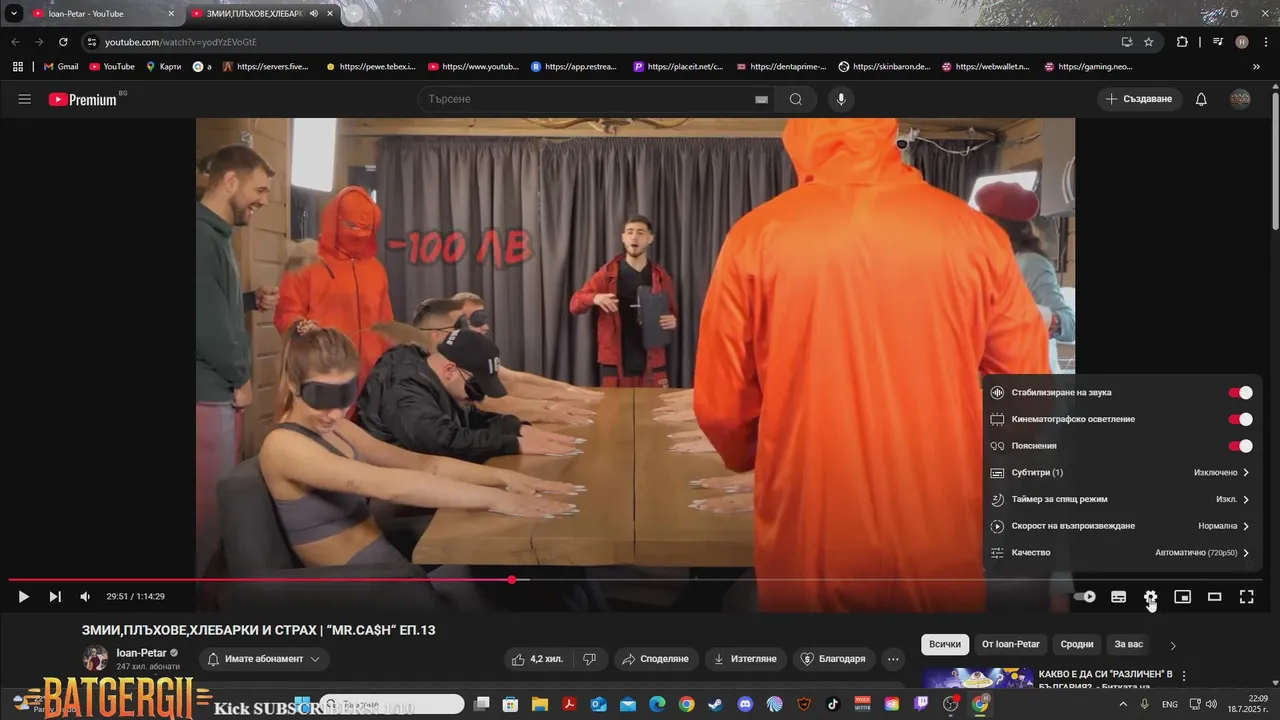Open Скорост на възпроизвеждане submenu
This screenshot has width=1280, height=720.
click(x=1122, y=526)
